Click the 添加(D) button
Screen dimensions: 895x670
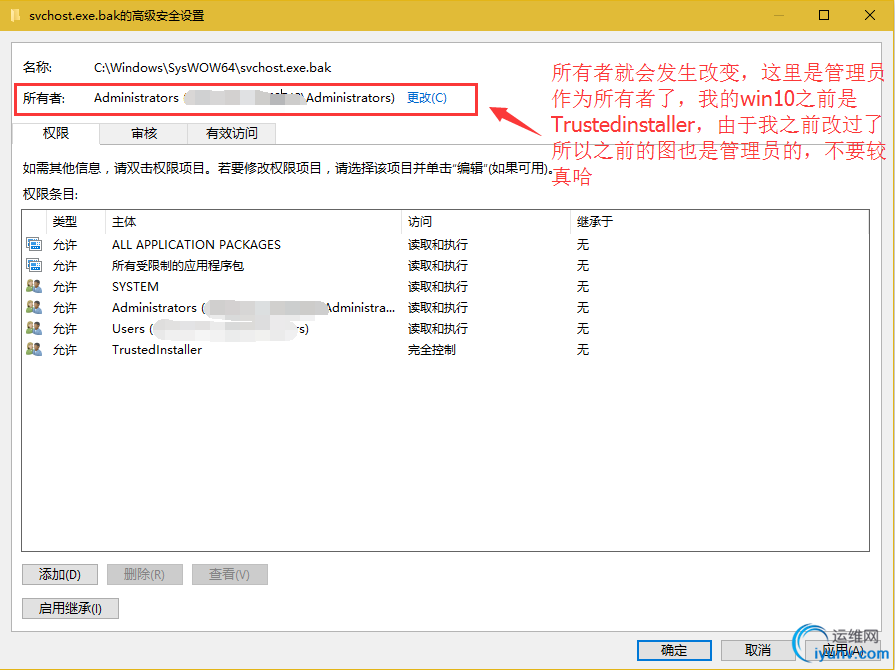click(x=60, y=575)
